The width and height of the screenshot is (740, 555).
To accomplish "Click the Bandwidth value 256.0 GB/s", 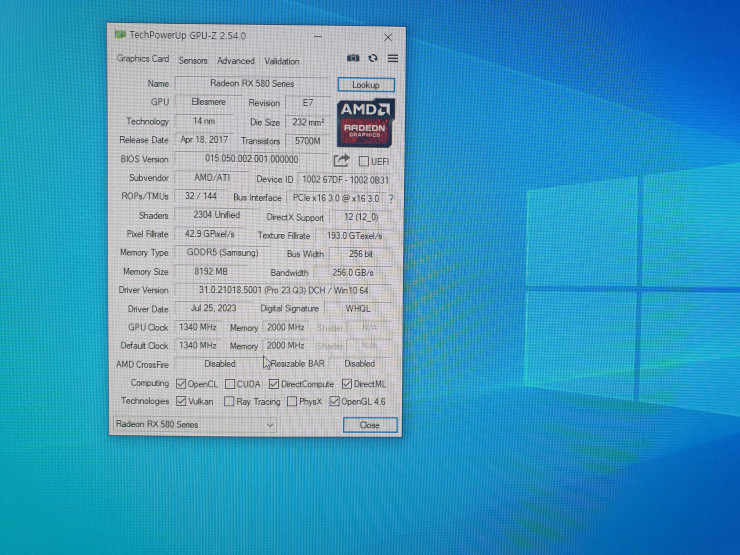I will 353,273.
